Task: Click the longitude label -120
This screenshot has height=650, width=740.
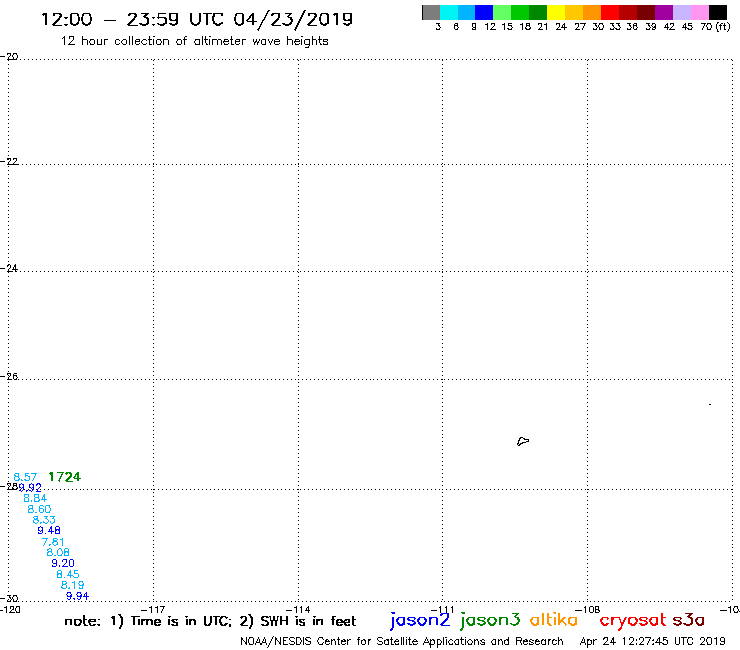Action: pos(10,609)
